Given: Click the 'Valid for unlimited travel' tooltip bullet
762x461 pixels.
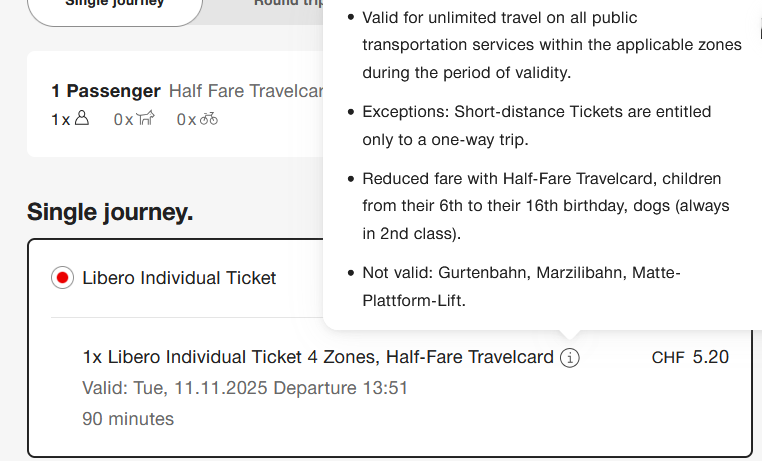Looking at the screenshot, I should pyautogui.click(x=550, y=46).
